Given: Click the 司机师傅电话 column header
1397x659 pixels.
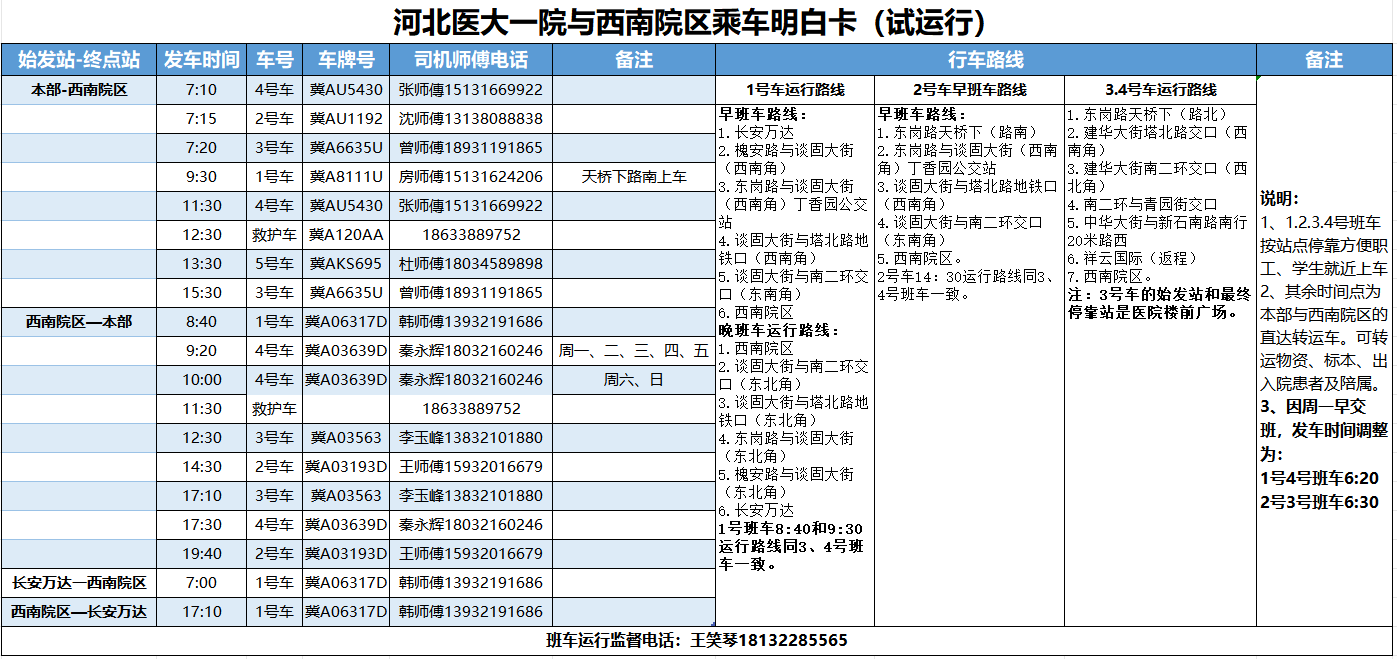Looking at the screenshot, I should pos(470,60).
